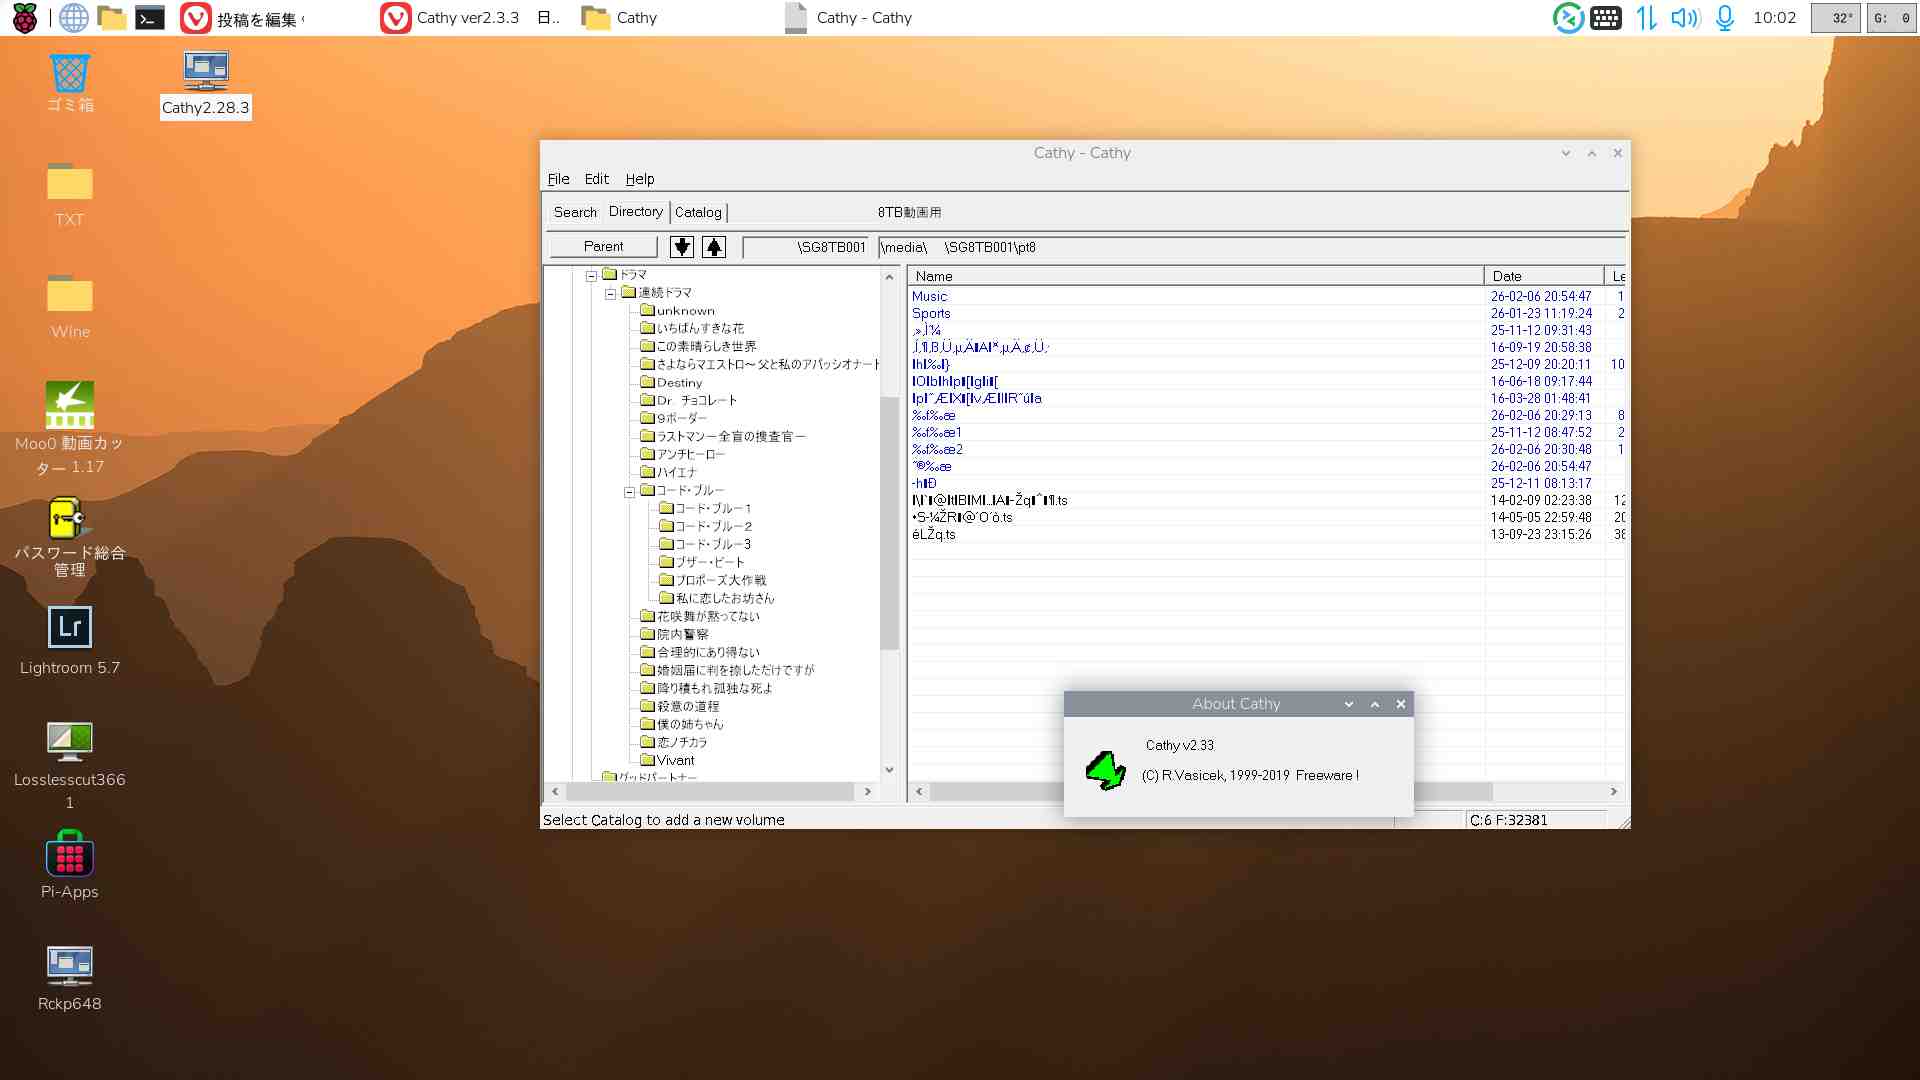
Task: Open the terminal icon in the taskbar
Action: 150,18
